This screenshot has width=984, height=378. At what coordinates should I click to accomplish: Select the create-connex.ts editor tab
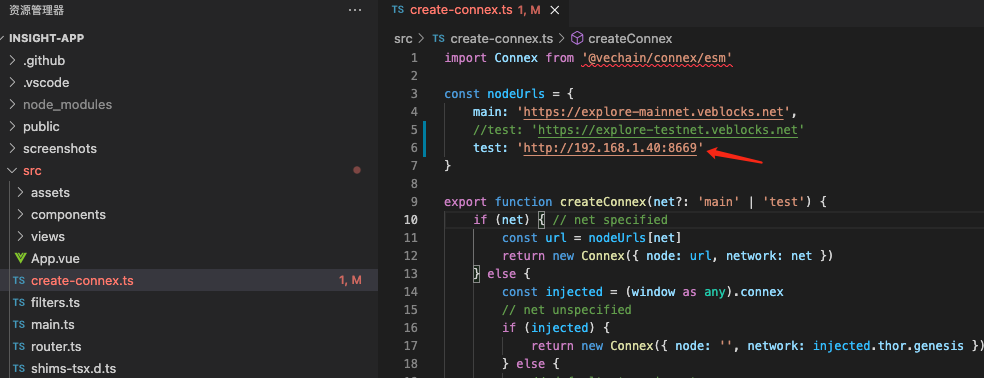[x=475, y=10]
